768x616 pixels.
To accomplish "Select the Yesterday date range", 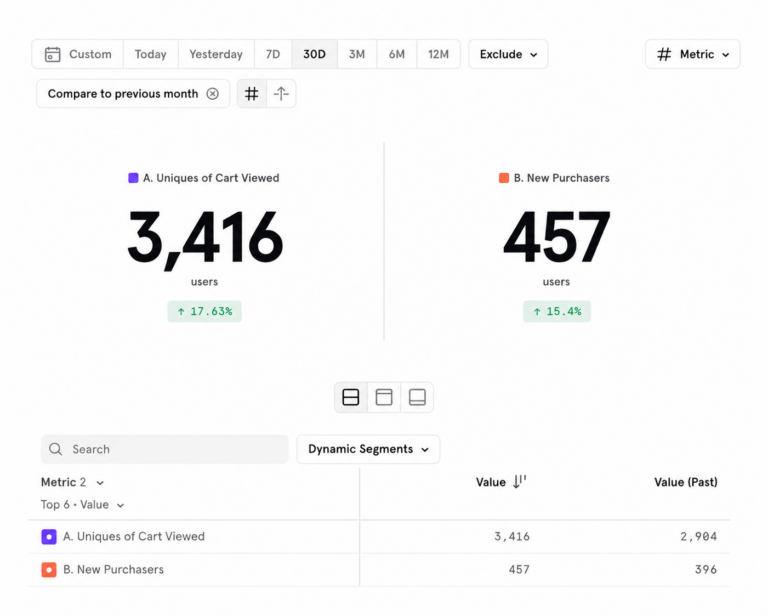I will pos(216,54).
